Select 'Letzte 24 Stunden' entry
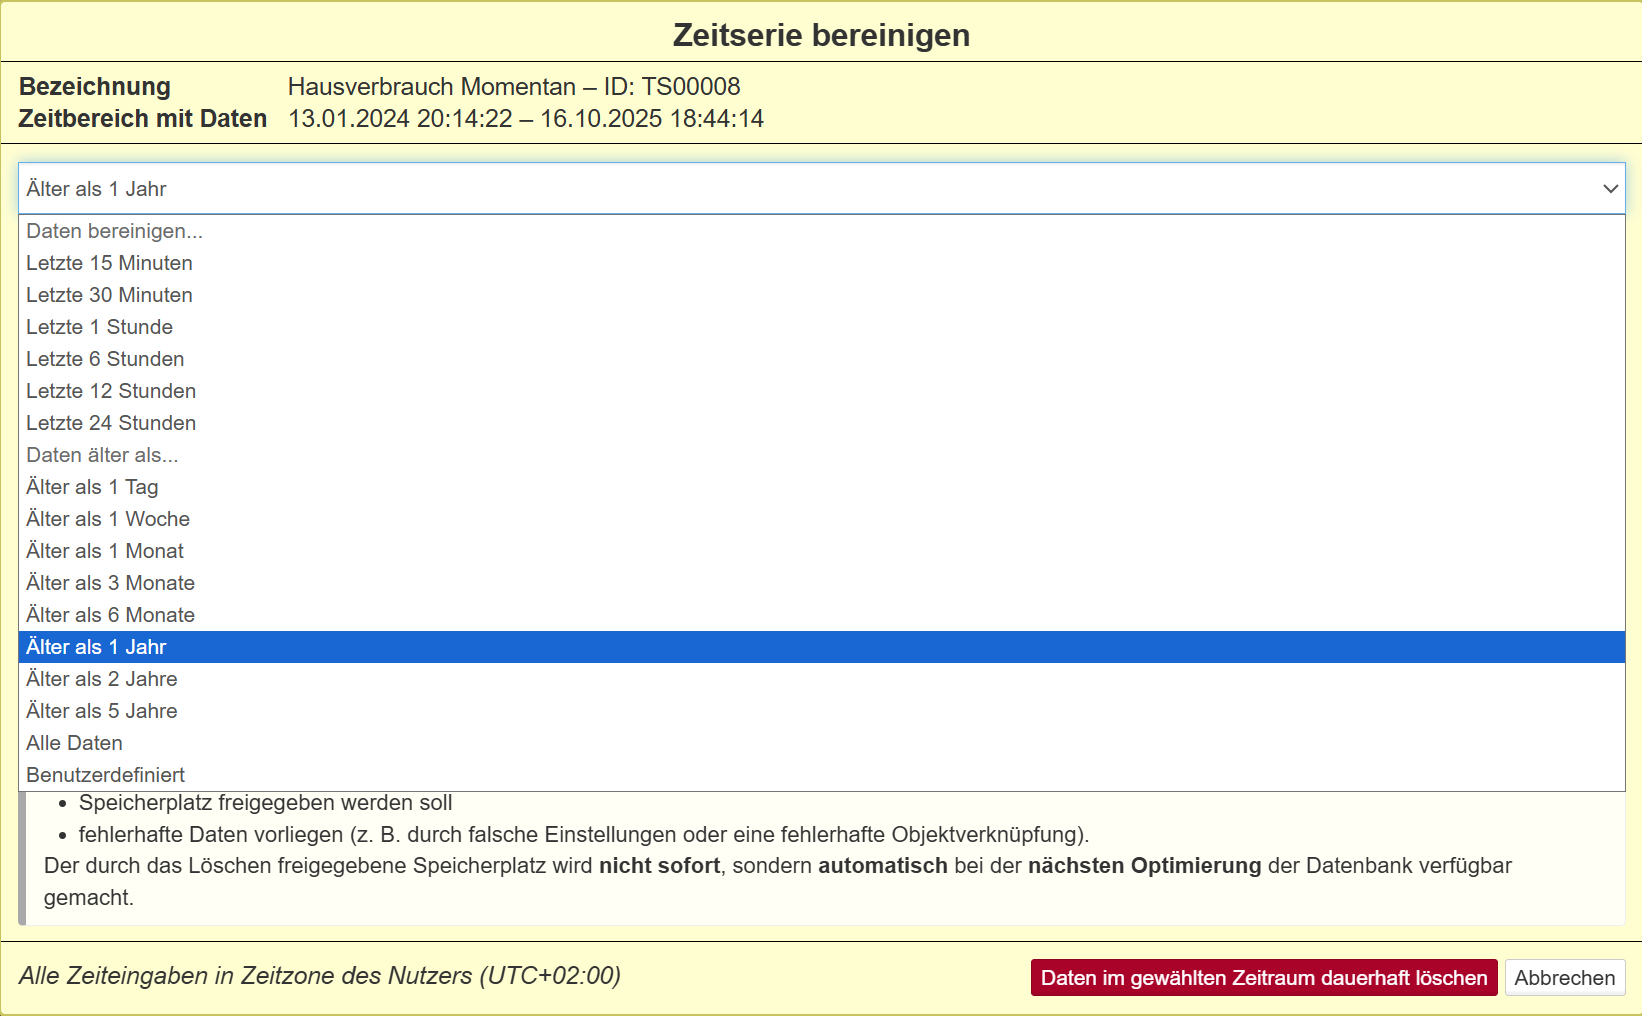The image size is (1642, 1016). click(111, 423)
